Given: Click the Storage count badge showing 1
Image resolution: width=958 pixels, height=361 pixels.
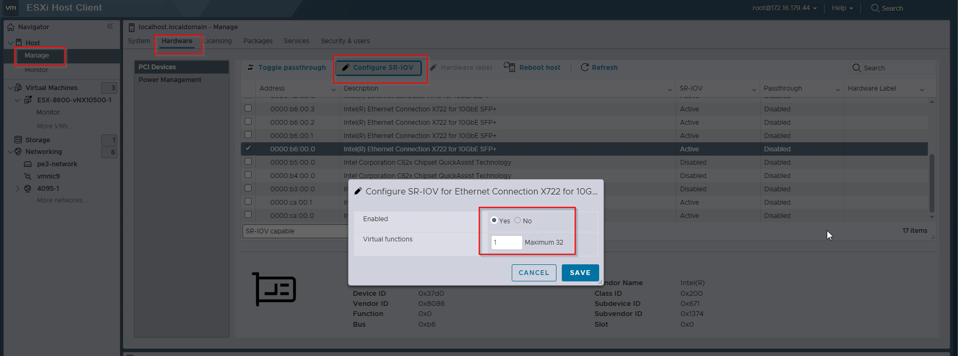Looking at the screenshot, I should (109, 140).
